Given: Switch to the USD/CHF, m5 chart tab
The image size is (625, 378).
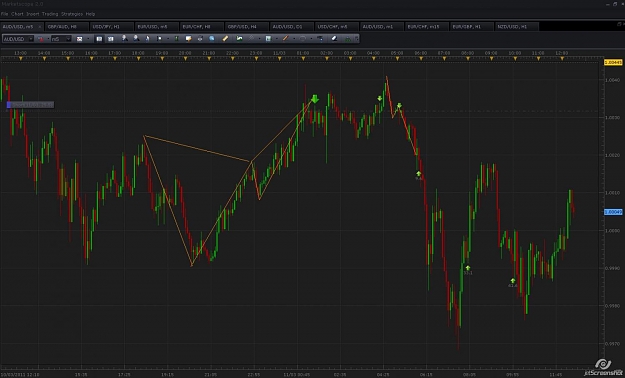Looking at the screenshot, I should pos(336,27).
